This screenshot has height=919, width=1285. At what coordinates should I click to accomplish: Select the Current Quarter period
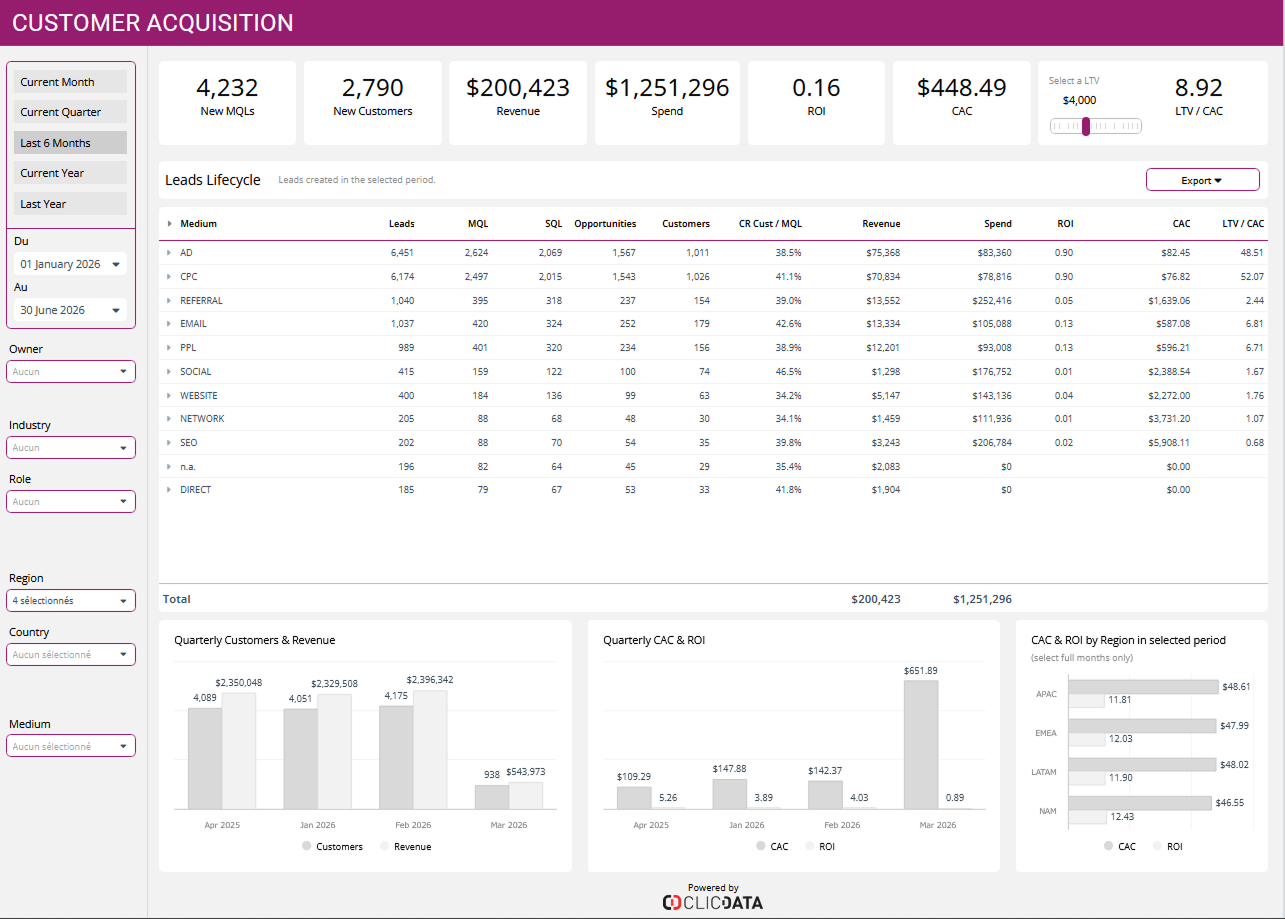70,112
